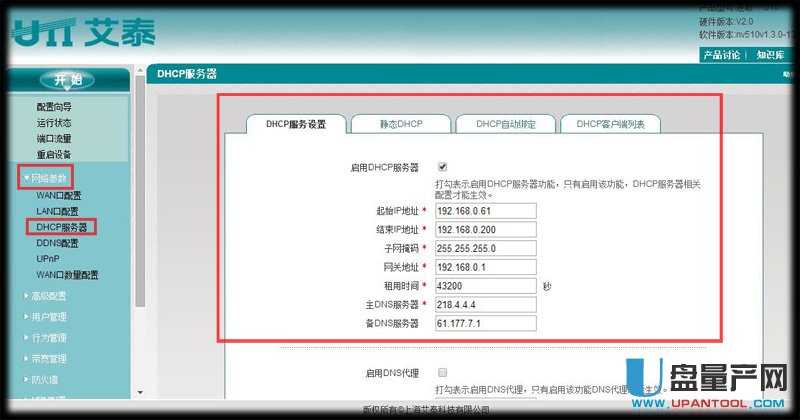The height and width of the screenshot is (420, 800).
Task: Click the sidebar scrollbar down arrow
Action: [139, 392]
